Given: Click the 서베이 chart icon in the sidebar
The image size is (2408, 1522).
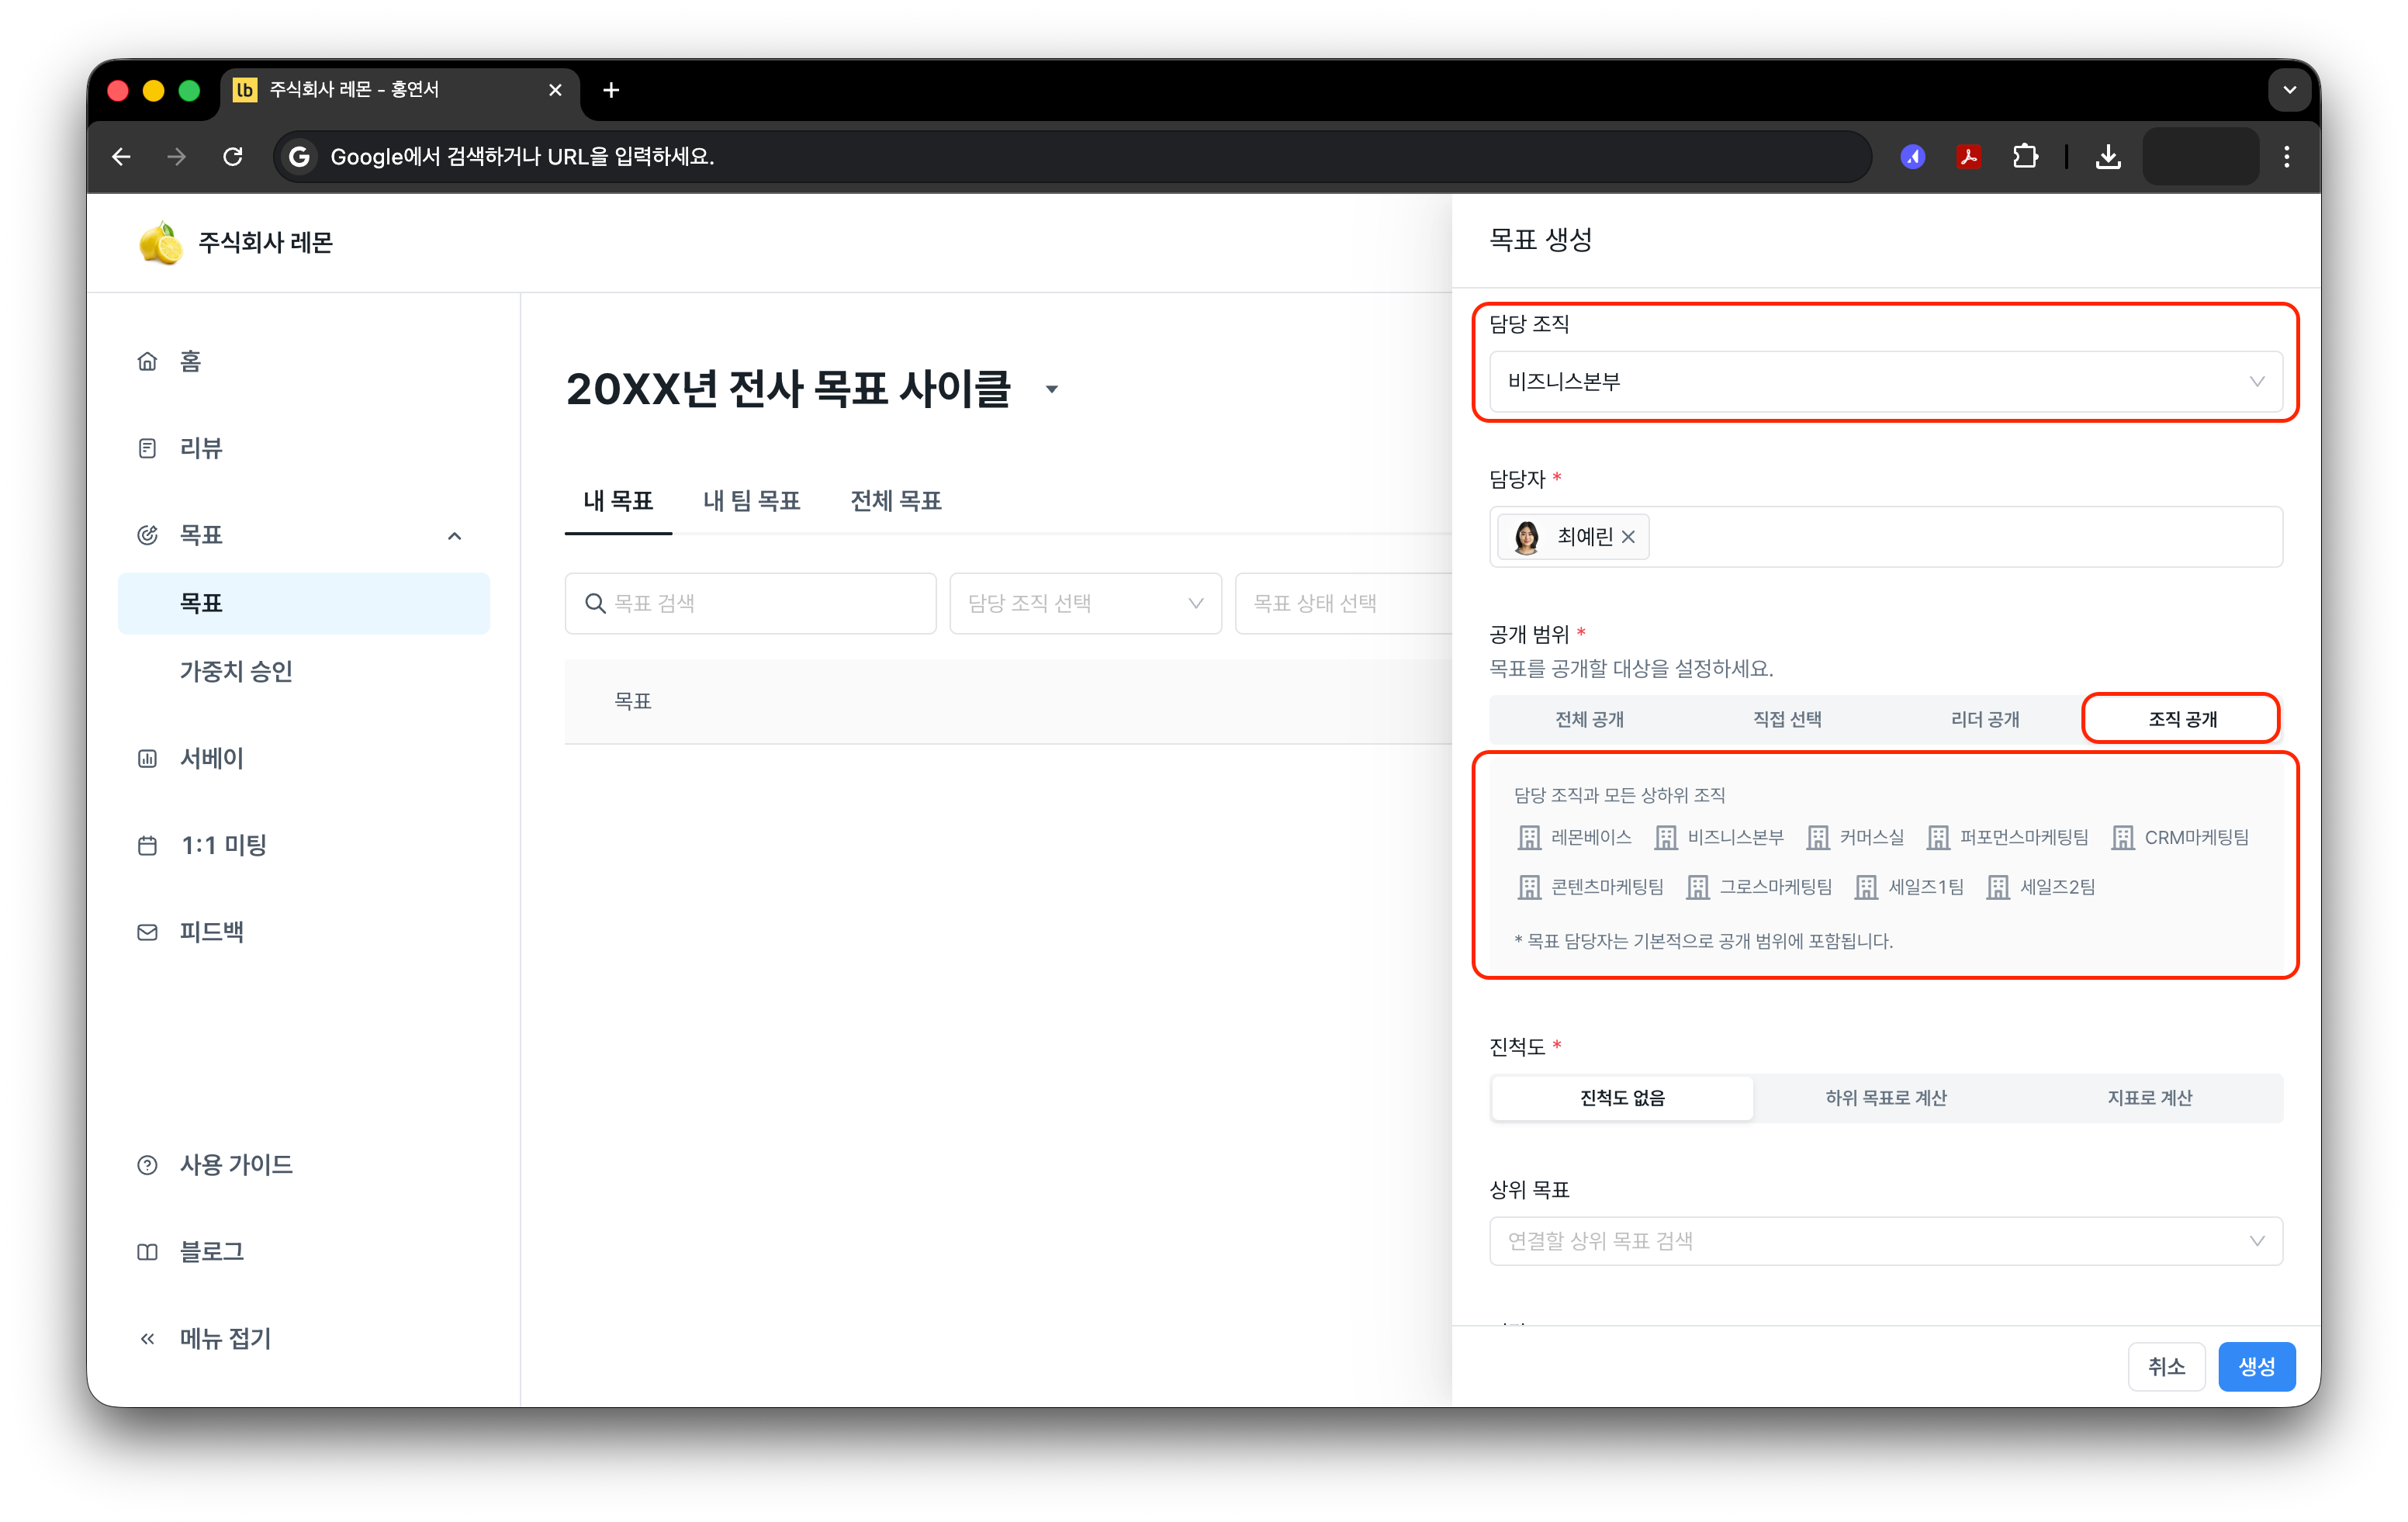Looking at the screenshot, I should [x=147, y=758].
